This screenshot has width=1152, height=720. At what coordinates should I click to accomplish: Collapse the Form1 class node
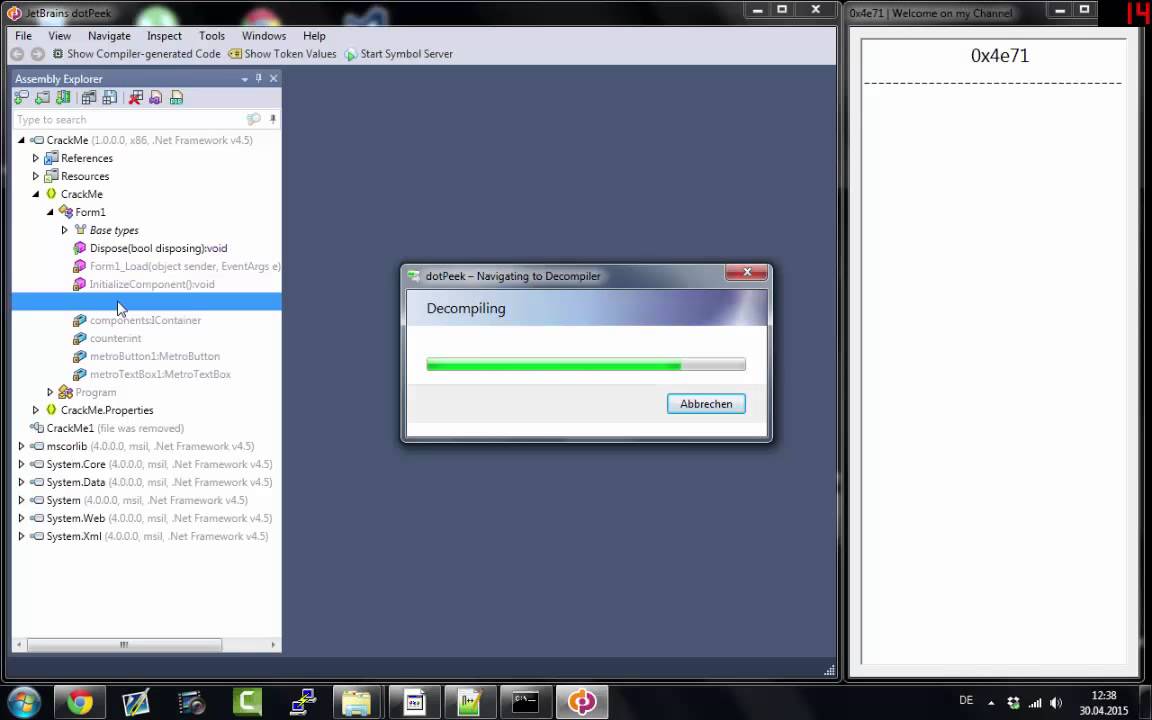pyautogui.click(x=50, y=212)
